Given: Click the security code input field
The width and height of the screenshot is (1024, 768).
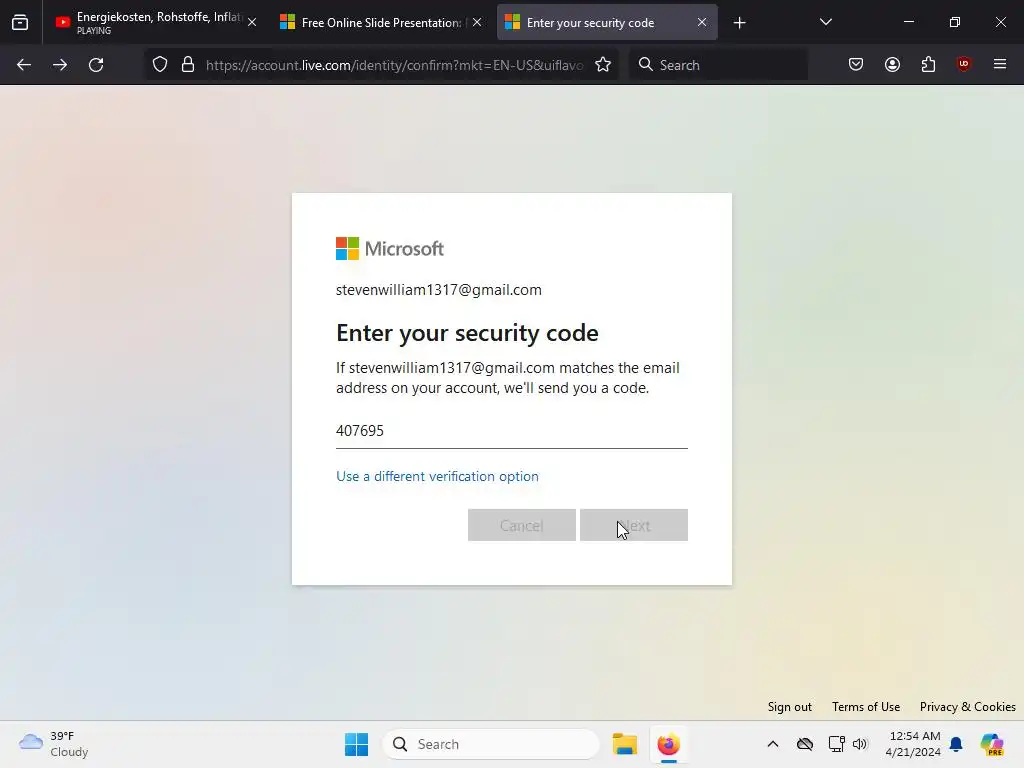Looking at the screenshot, I should (x=512, y=431).
